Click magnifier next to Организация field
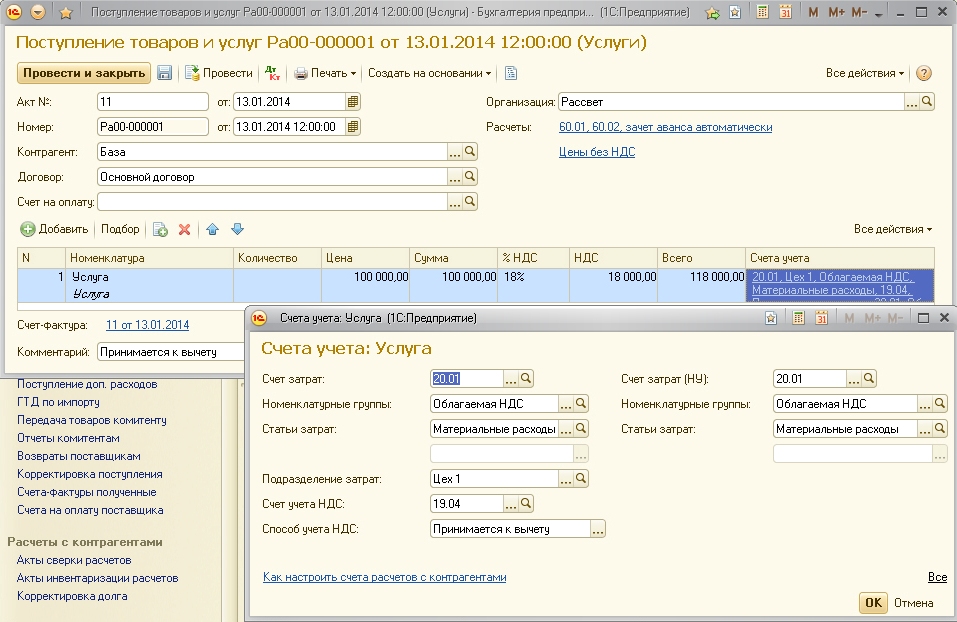The image size is (957, 622). click(927, 102)
